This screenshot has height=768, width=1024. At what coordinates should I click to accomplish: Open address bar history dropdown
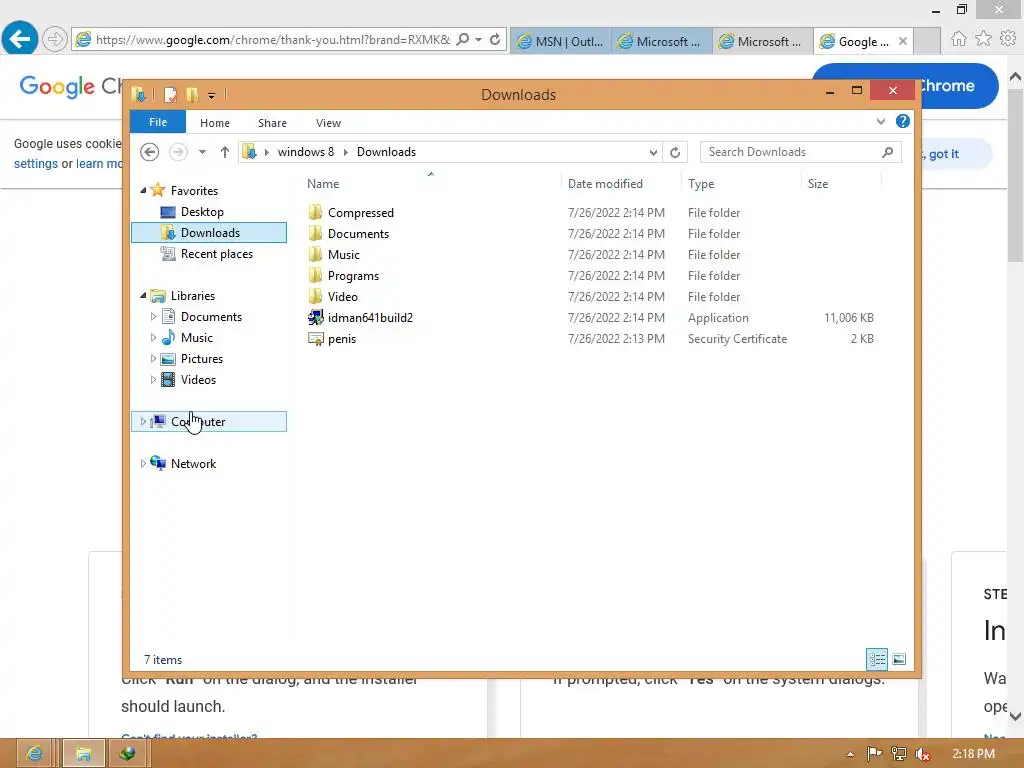pos(653,152)
